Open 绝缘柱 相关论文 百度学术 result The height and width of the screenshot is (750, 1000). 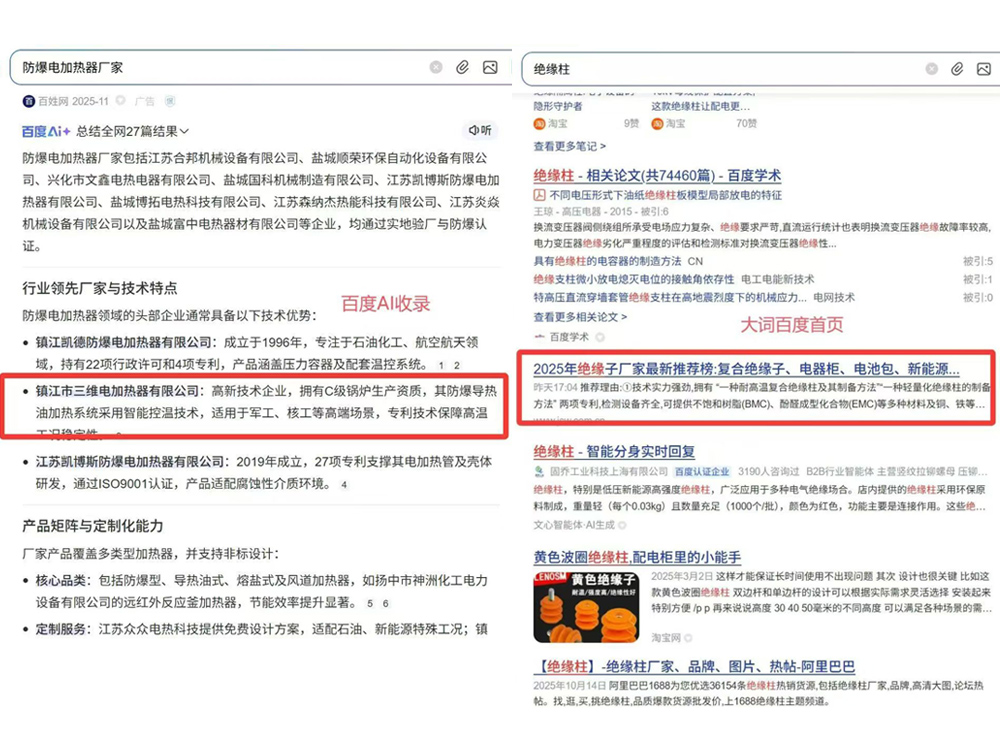(x=657, y=175)
